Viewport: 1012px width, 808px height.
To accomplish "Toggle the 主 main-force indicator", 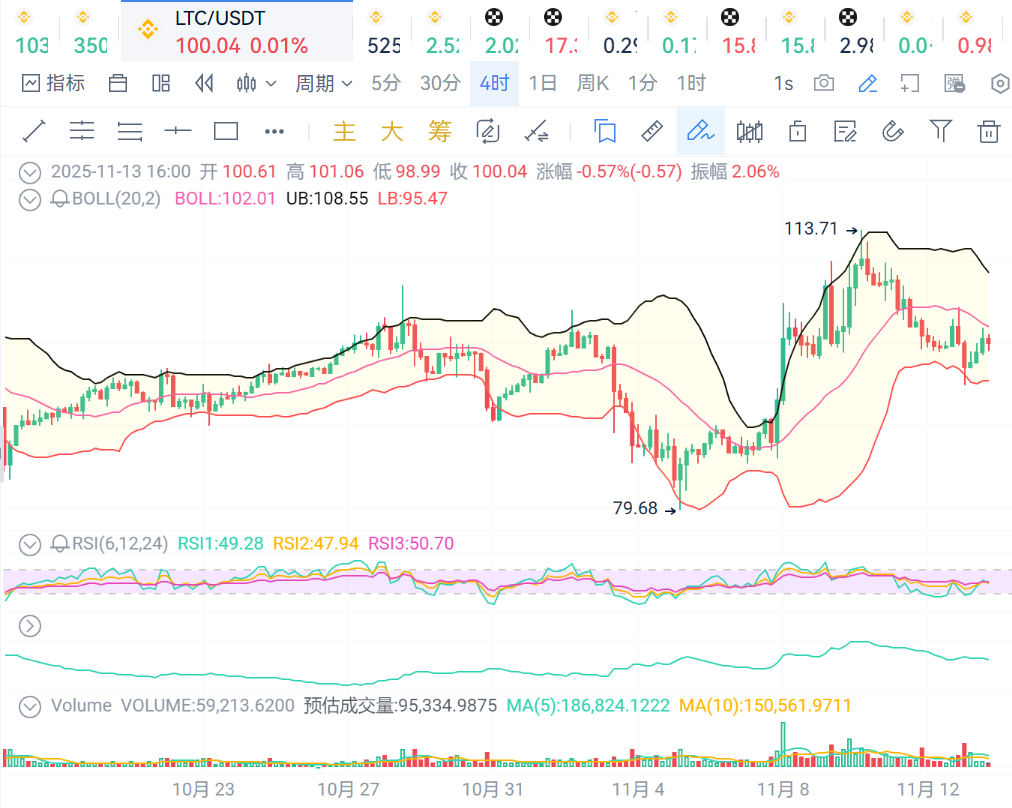I will (344, 131).
